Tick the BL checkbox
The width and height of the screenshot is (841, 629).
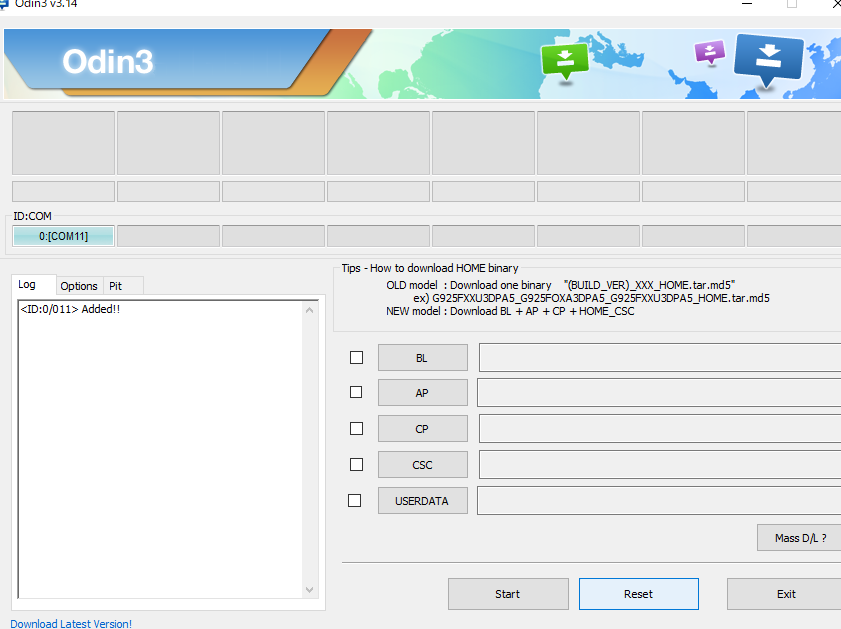(356, 358)
